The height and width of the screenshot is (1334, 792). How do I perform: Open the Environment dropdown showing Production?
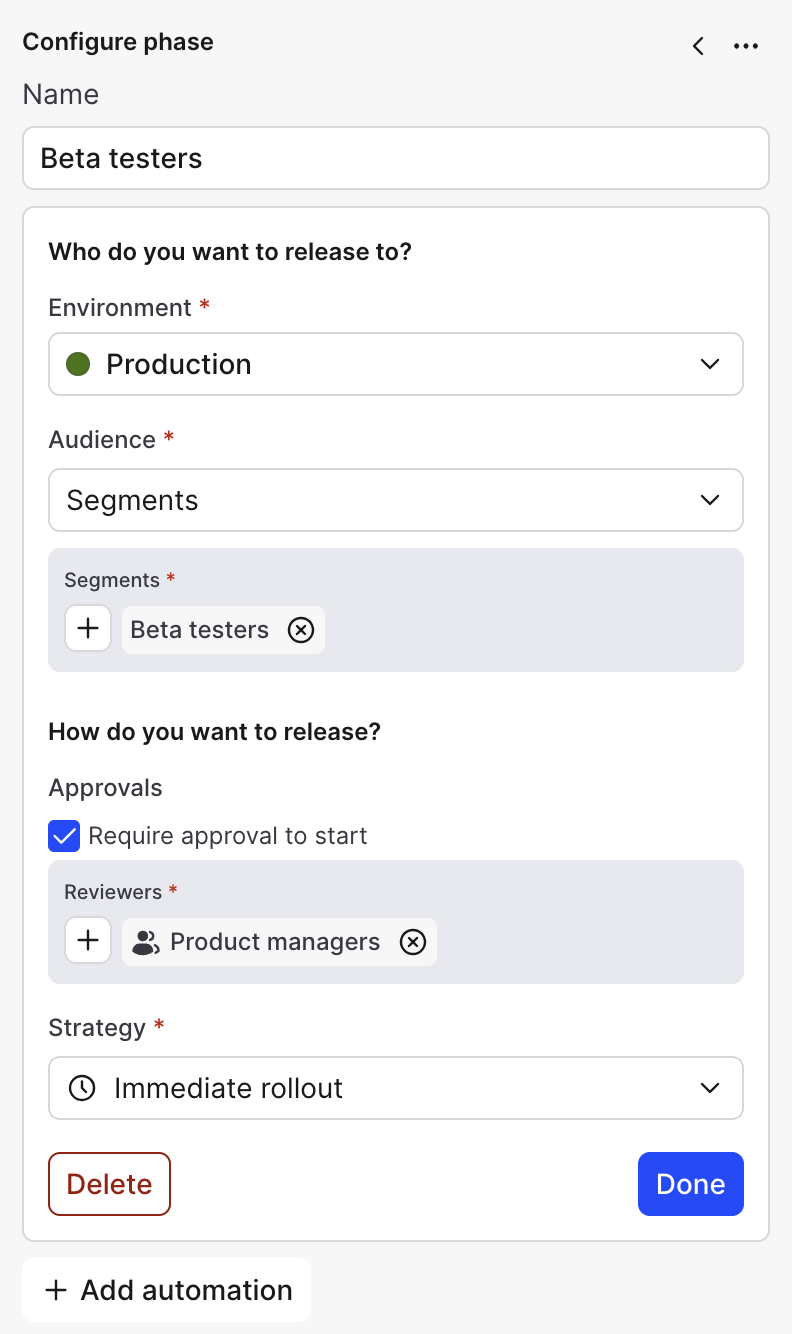(x=396, y=364)
